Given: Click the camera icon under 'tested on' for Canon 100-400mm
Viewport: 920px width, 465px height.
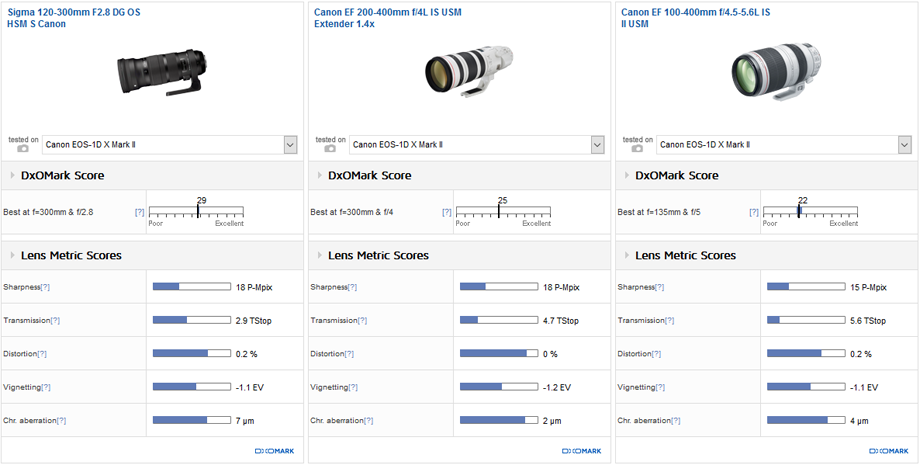Looking at the screenshot, I should click(x=638, y=148).
